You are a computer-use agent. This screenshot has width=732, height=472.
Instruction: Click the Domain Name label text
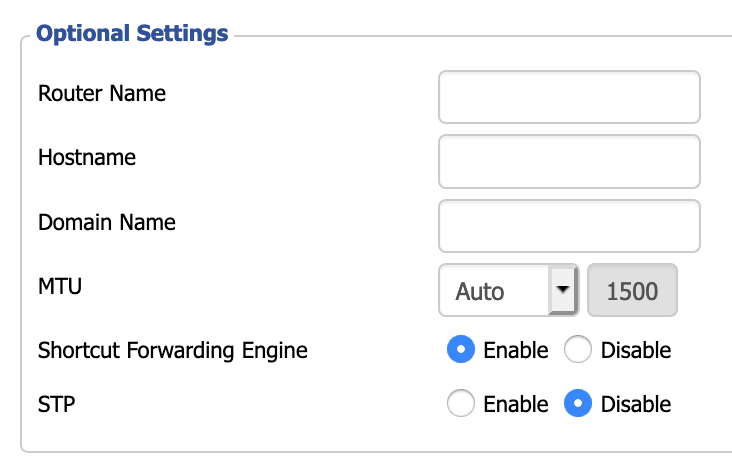107,222
